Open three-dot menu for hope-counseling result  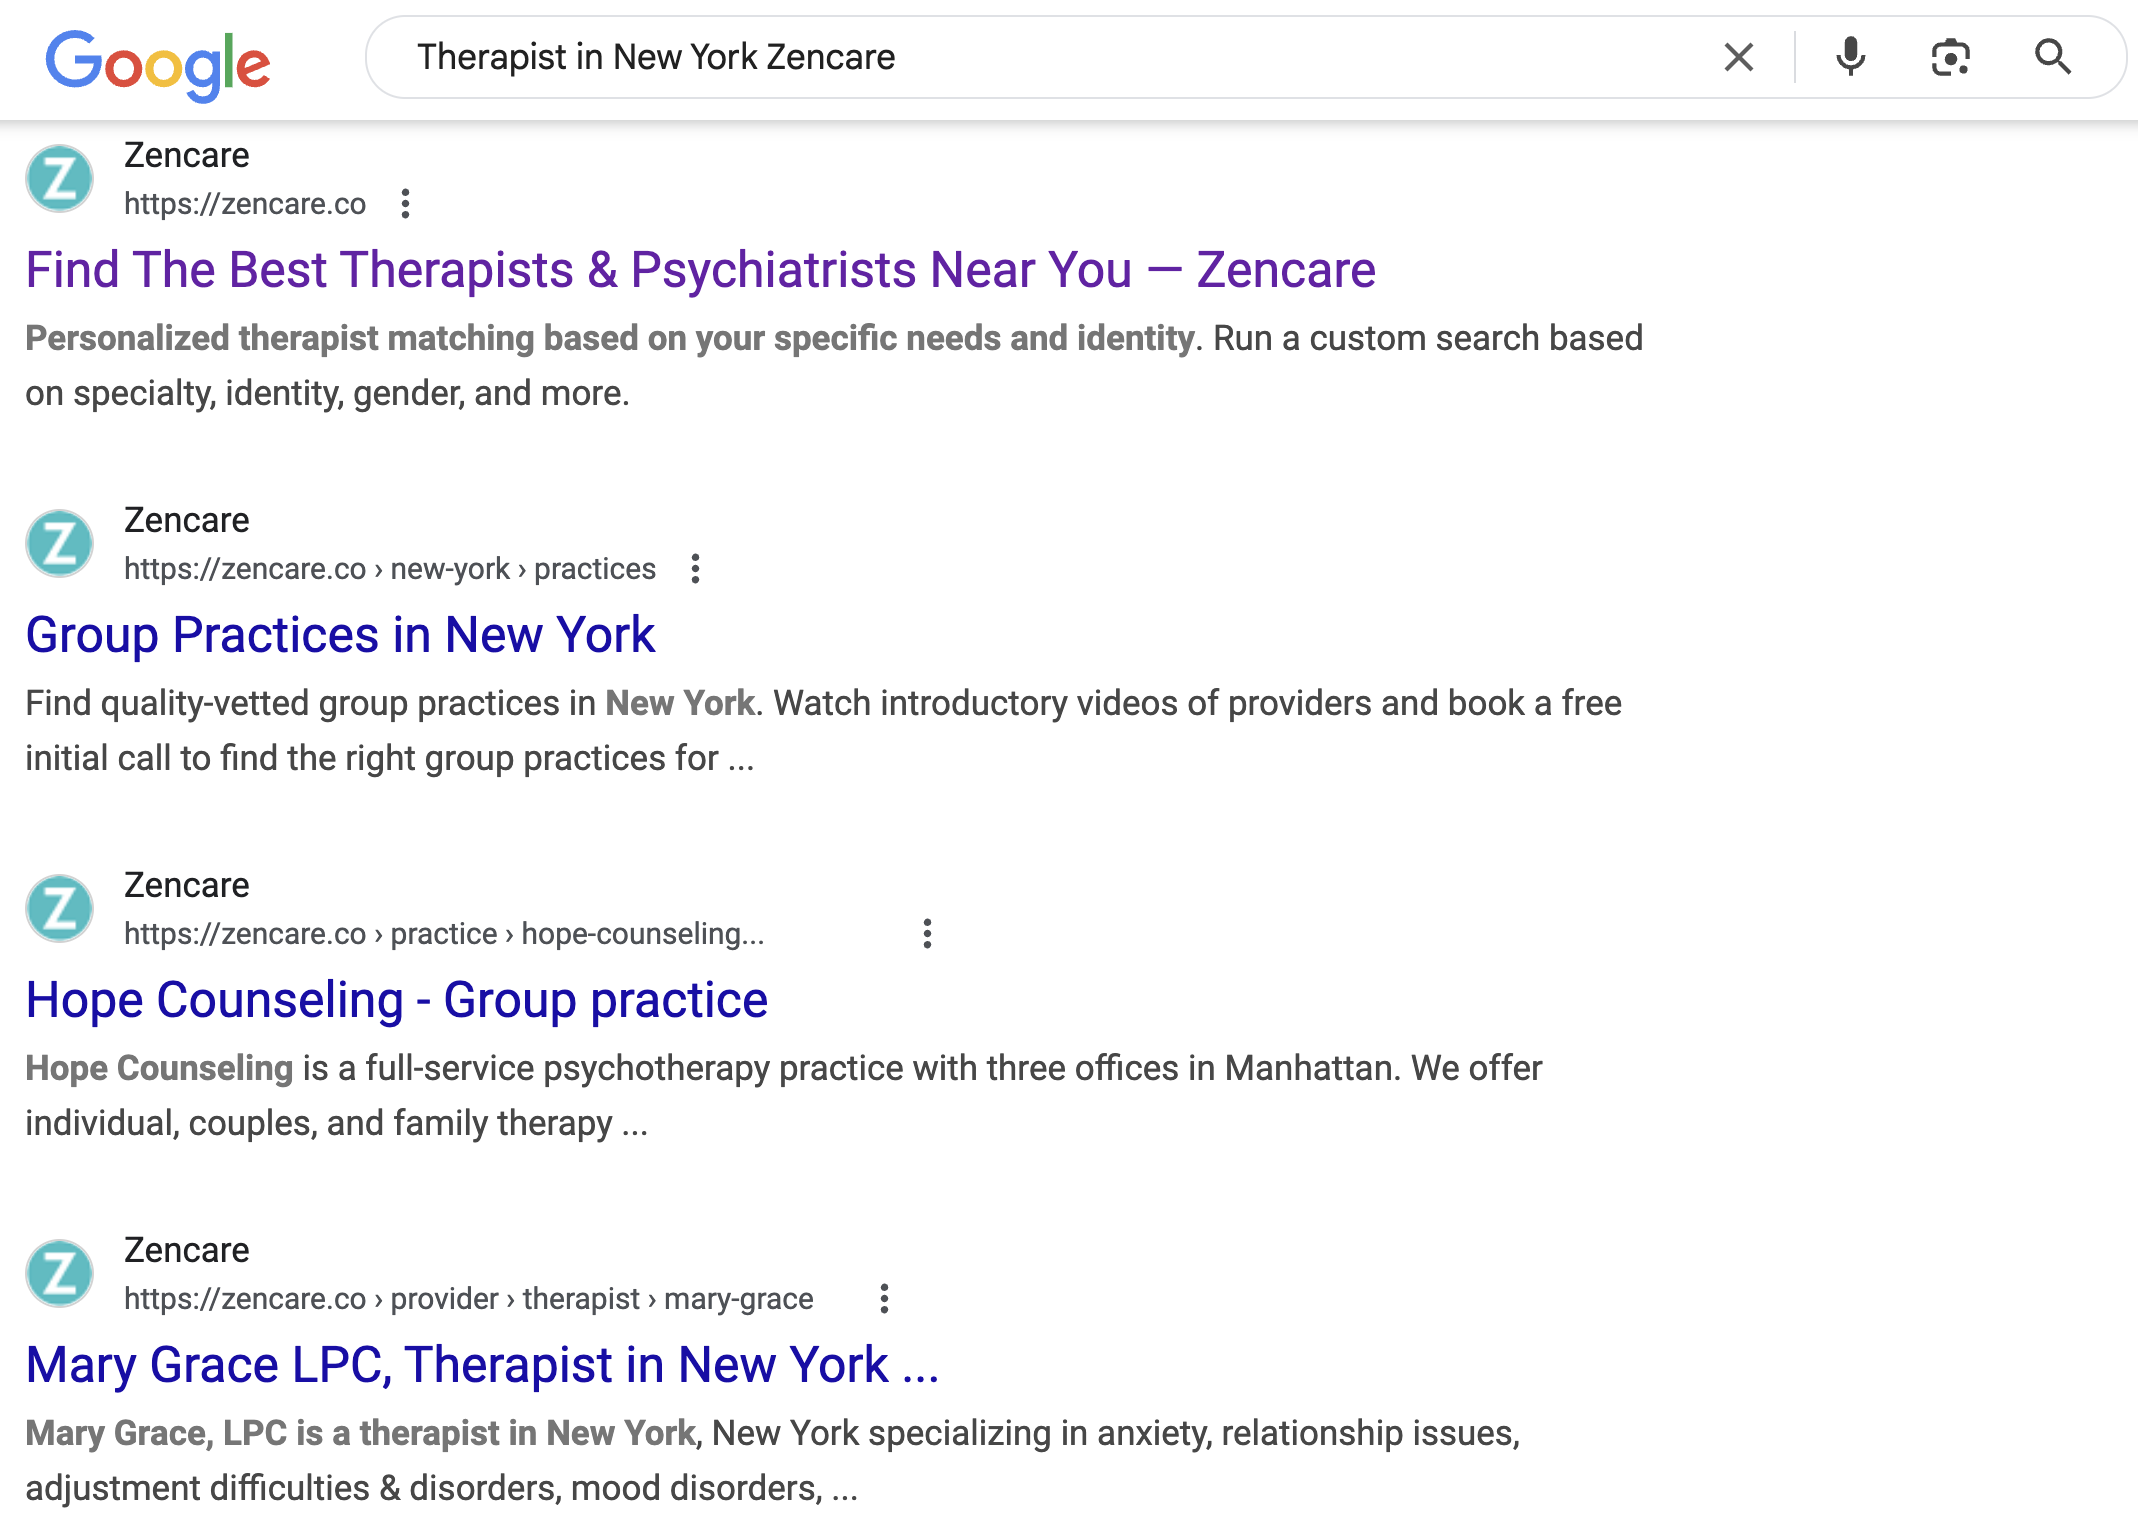pyautogui.click(x=927, y=934)
